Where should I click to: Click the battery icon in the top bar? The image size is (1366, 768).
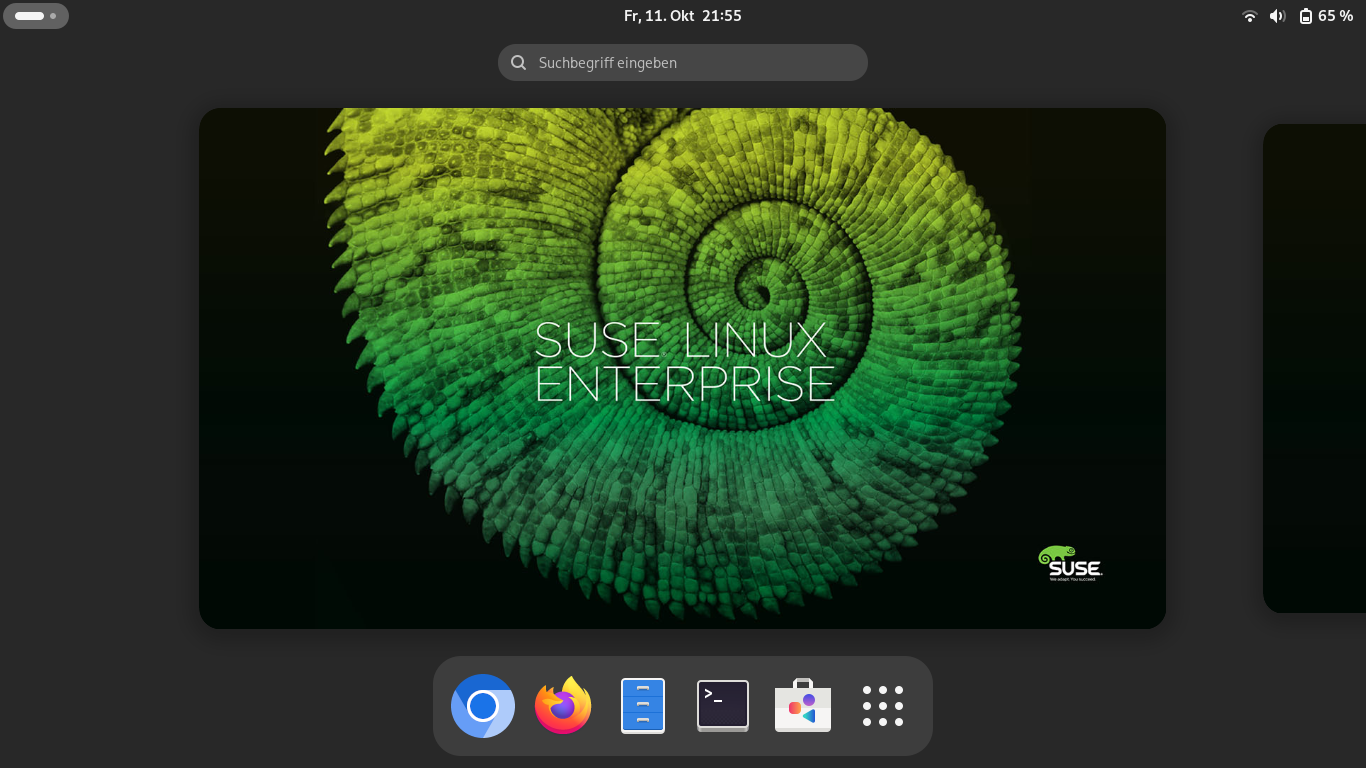tap(1306, 15)
